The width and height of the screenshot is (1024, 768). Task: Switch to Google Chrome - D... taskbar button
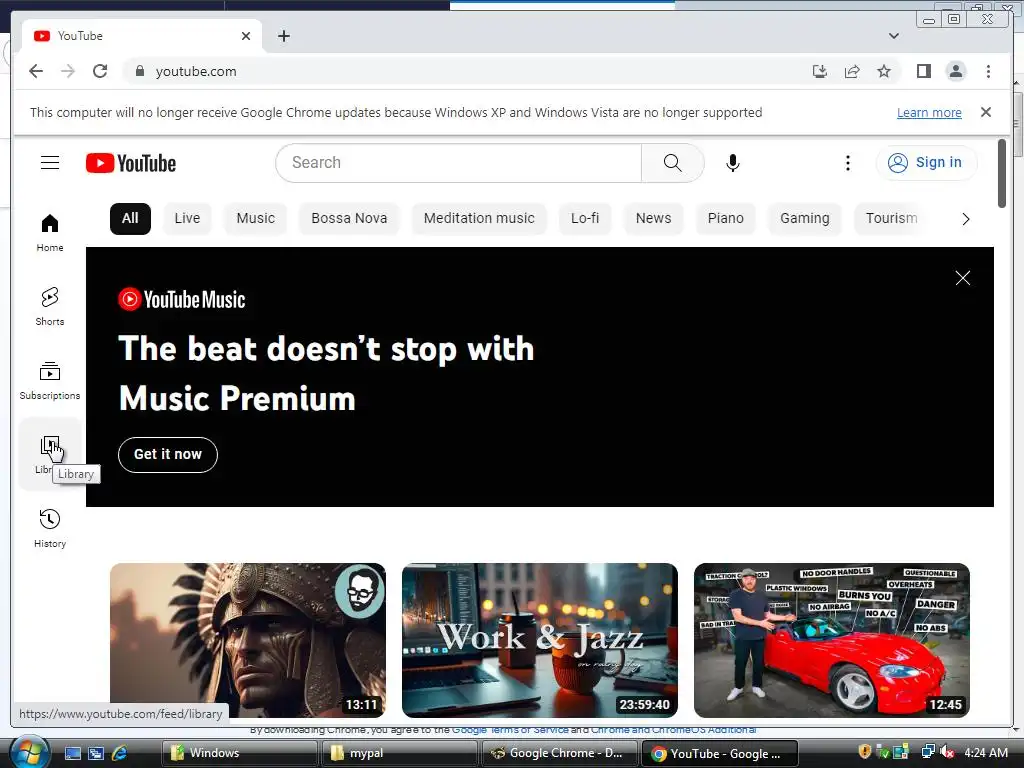(x=560, y=753)
